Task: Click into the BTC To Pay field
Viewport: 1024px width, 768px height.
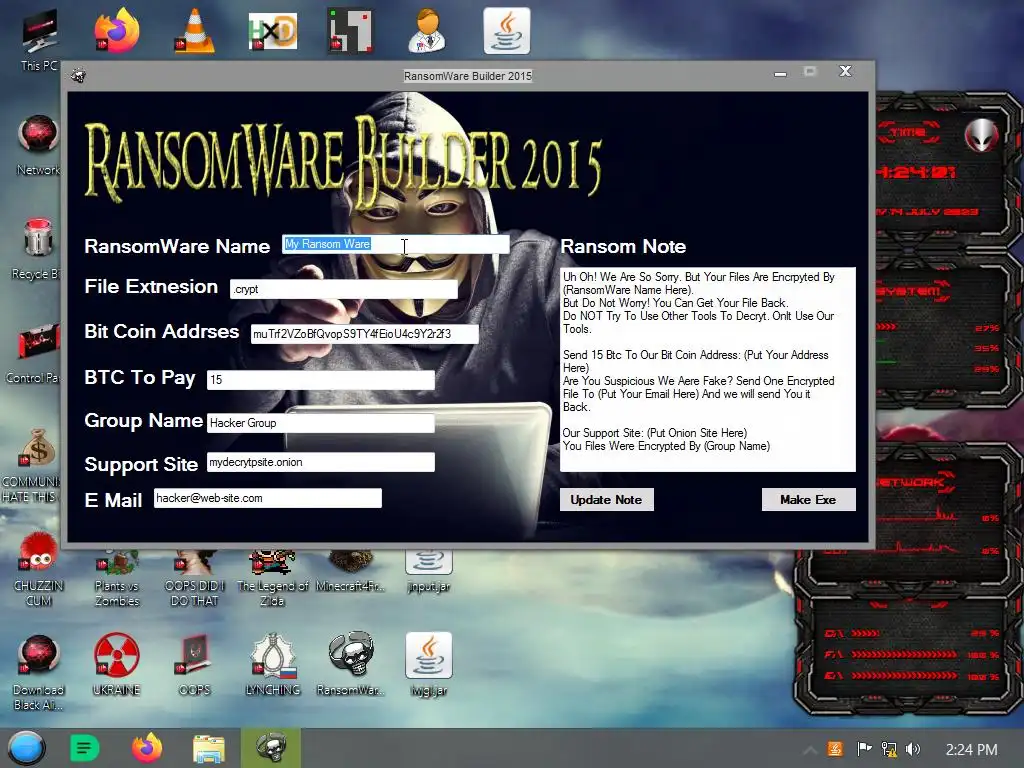Action: click(x=321, y=379)
